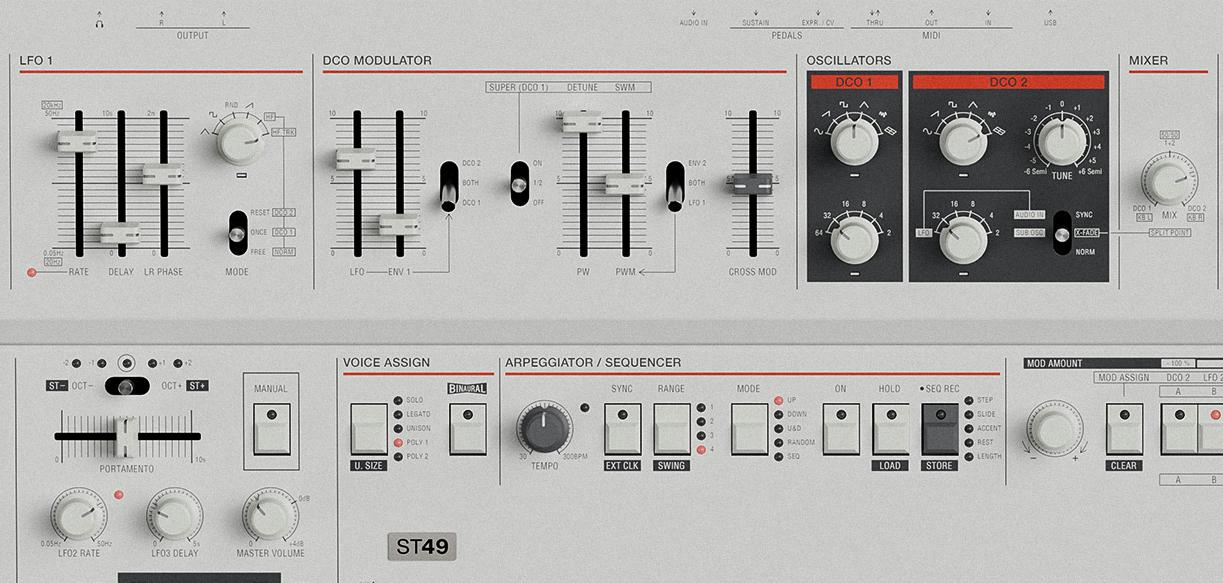The width and height of the screenshot is (1223, 583).
Task: Enable the arpeggiator Hold button
Action: 889,429
